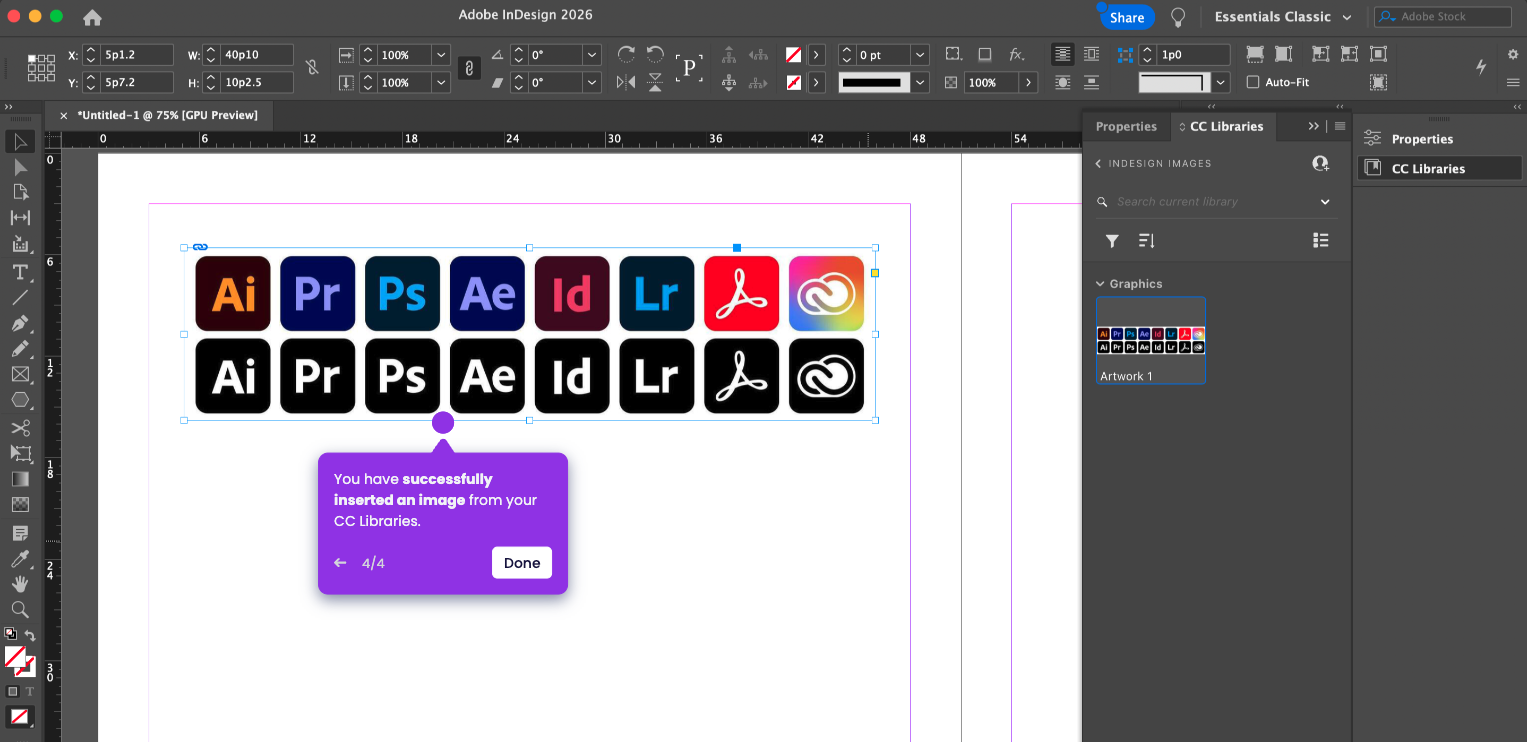The height and width of the screenshot is (742, 1527).
Task: Rotate 90° clockwise icon in control bar
Action: (x=627, y=54)
